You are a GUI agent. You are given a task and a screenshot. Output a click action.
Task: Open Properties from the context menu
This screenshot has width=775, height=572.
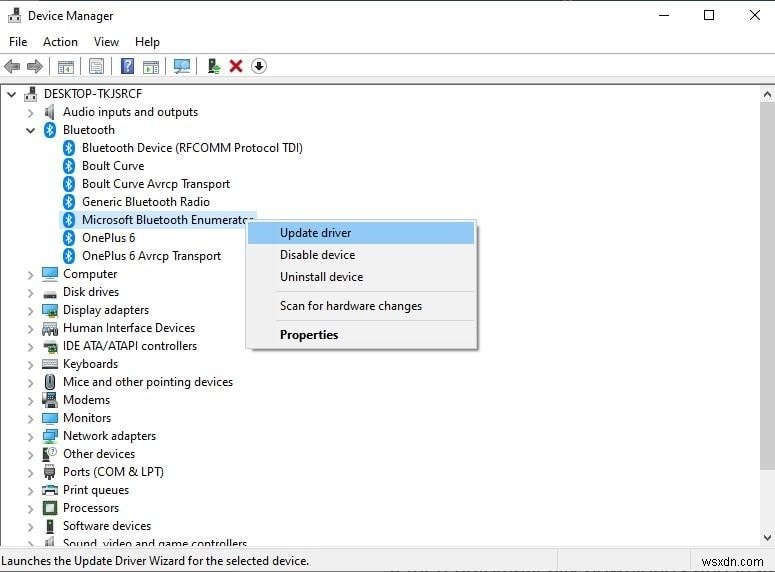[x=361, y=335]
